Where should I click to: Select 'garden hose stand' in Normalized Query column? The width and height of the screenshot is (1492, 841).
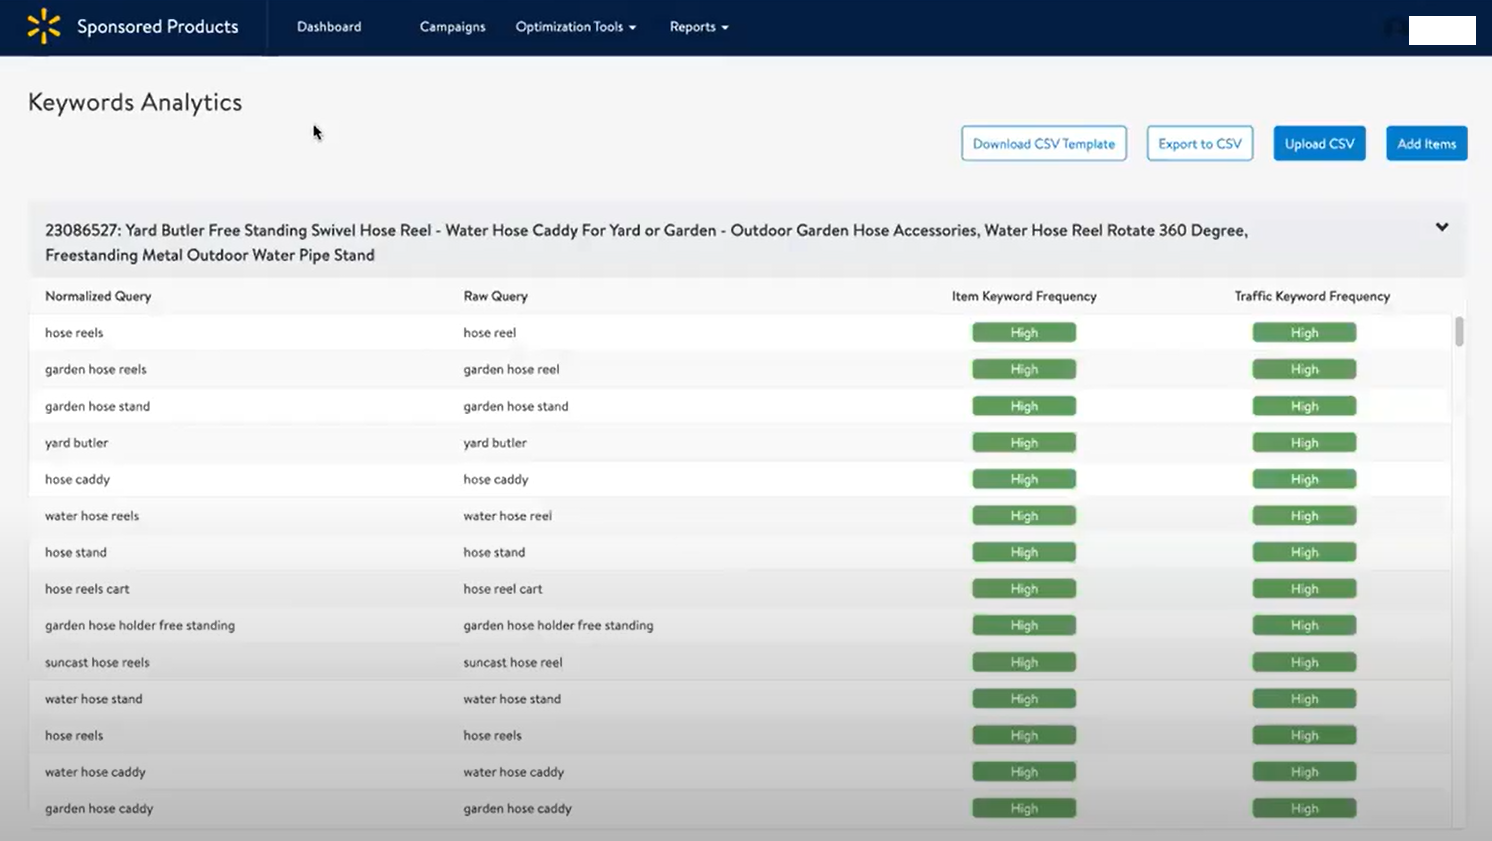coord(97,406)
